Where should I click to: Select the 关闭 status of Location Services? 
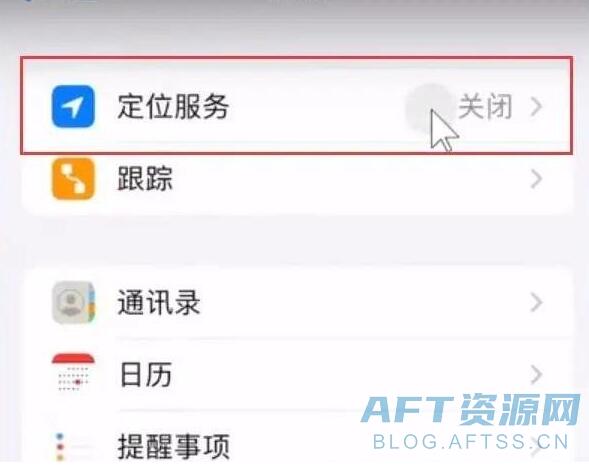coord(485,107)
